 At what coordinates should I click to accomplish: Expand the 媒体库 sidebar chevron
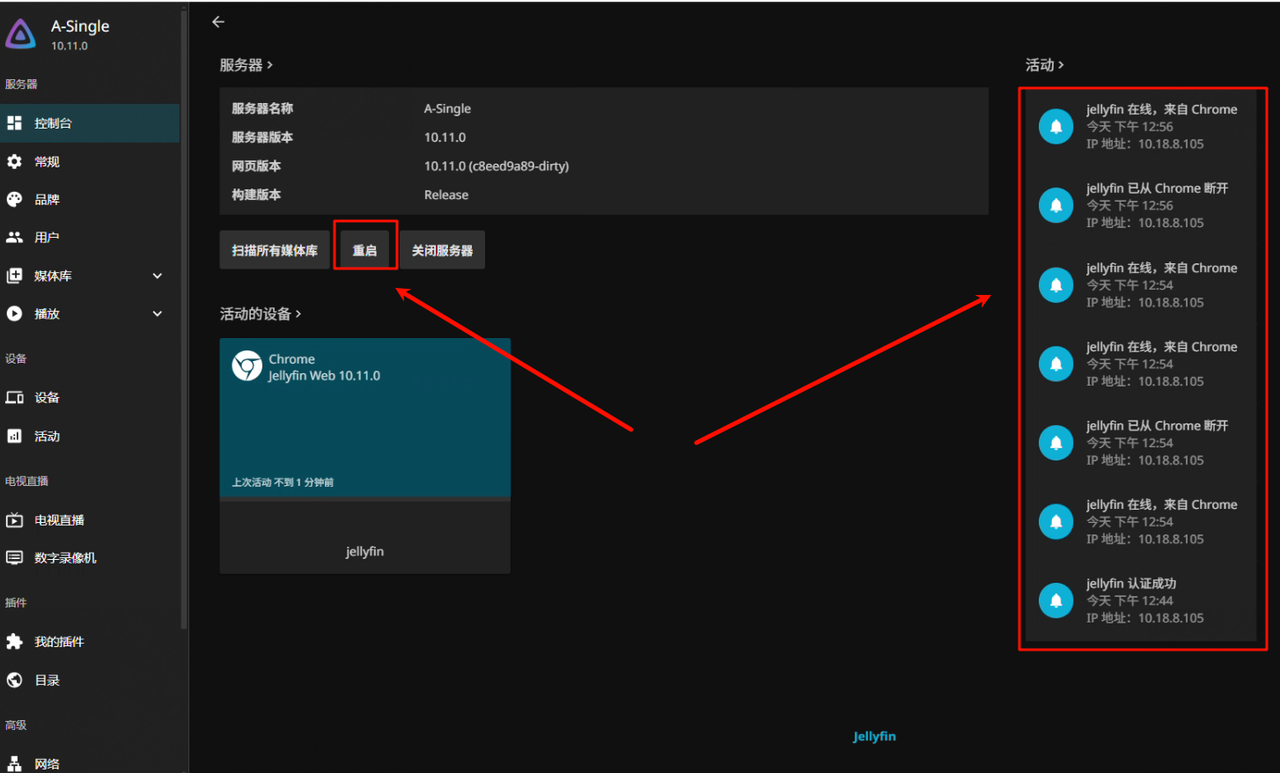[157, 275]
